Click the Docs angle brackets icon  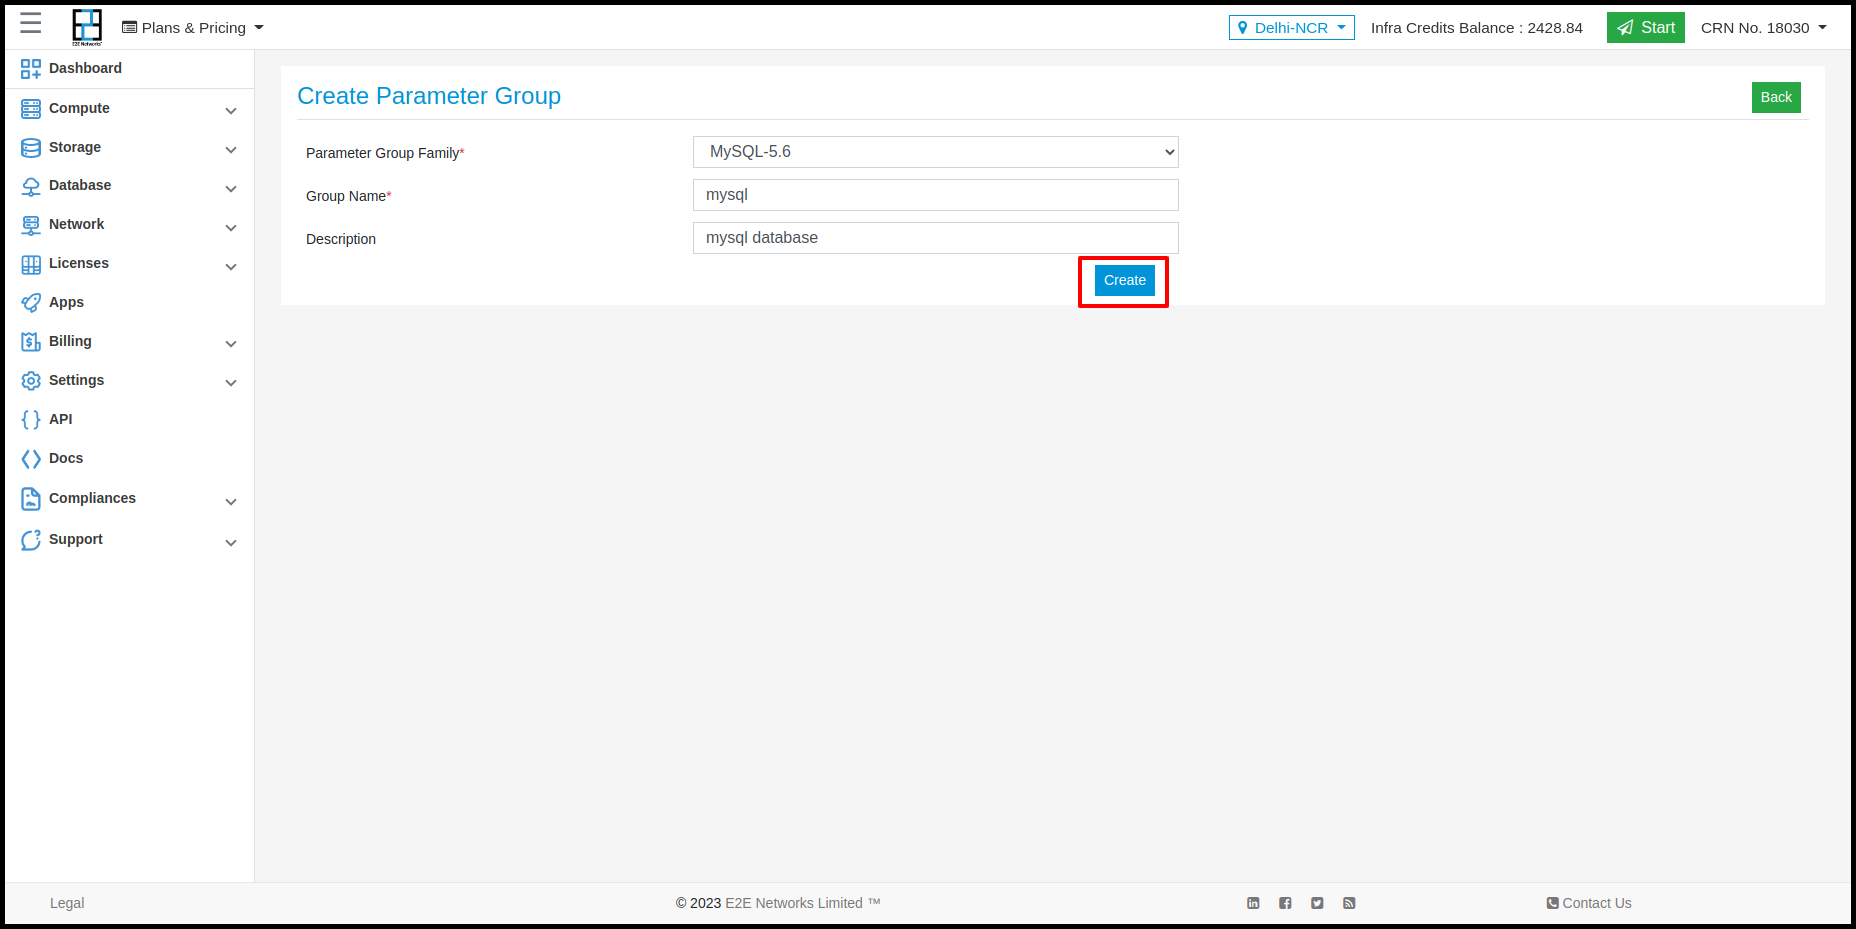point(31,459)
